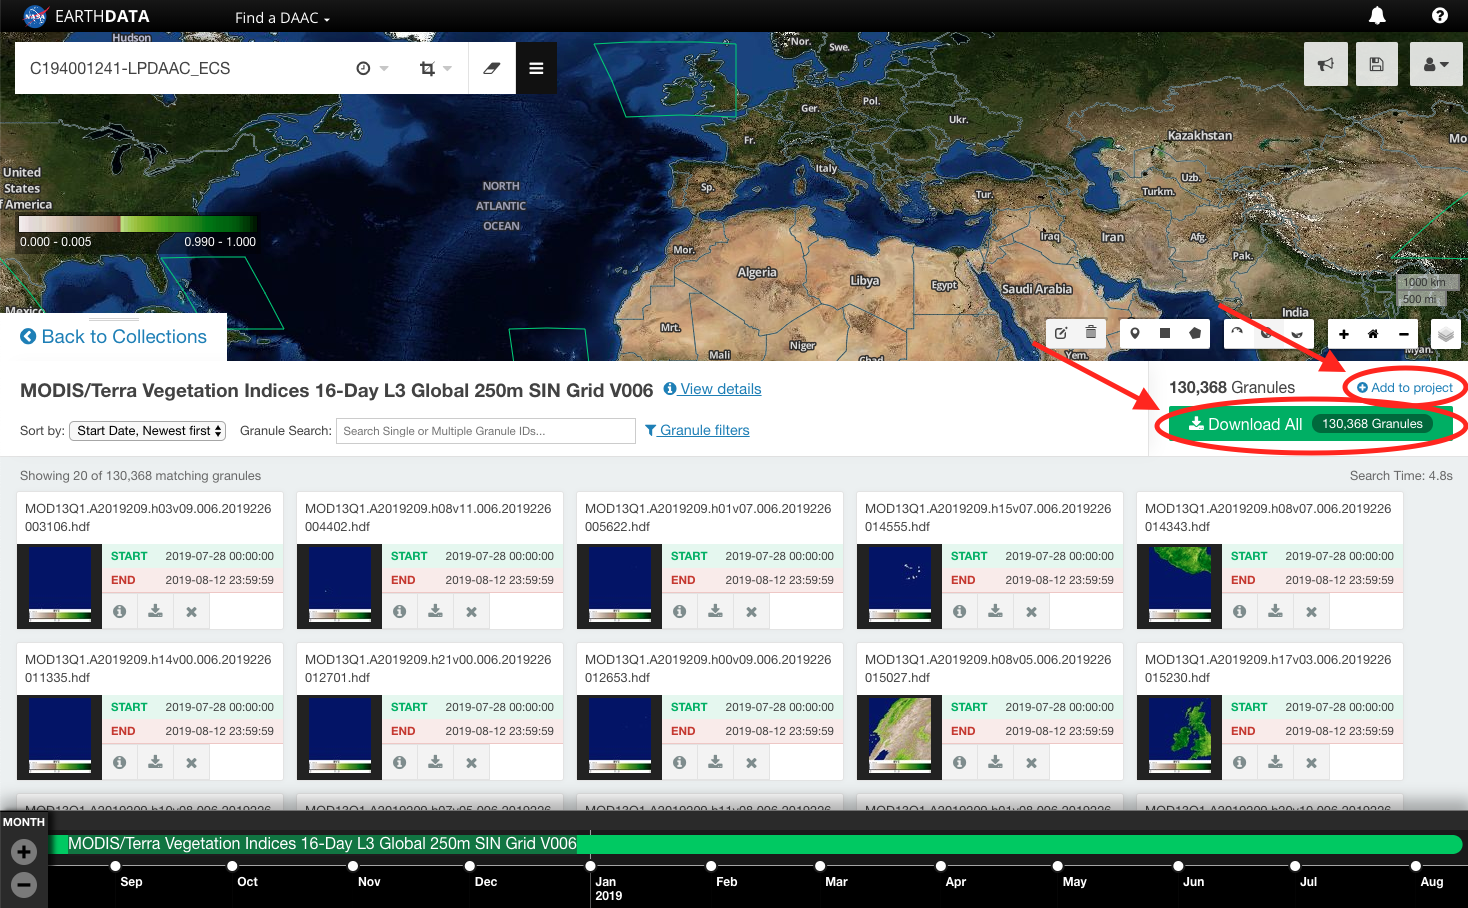This screenshot has height=908, width=1468.
Task: Select the polygon drawing tool
Action: click(1195, 333)
